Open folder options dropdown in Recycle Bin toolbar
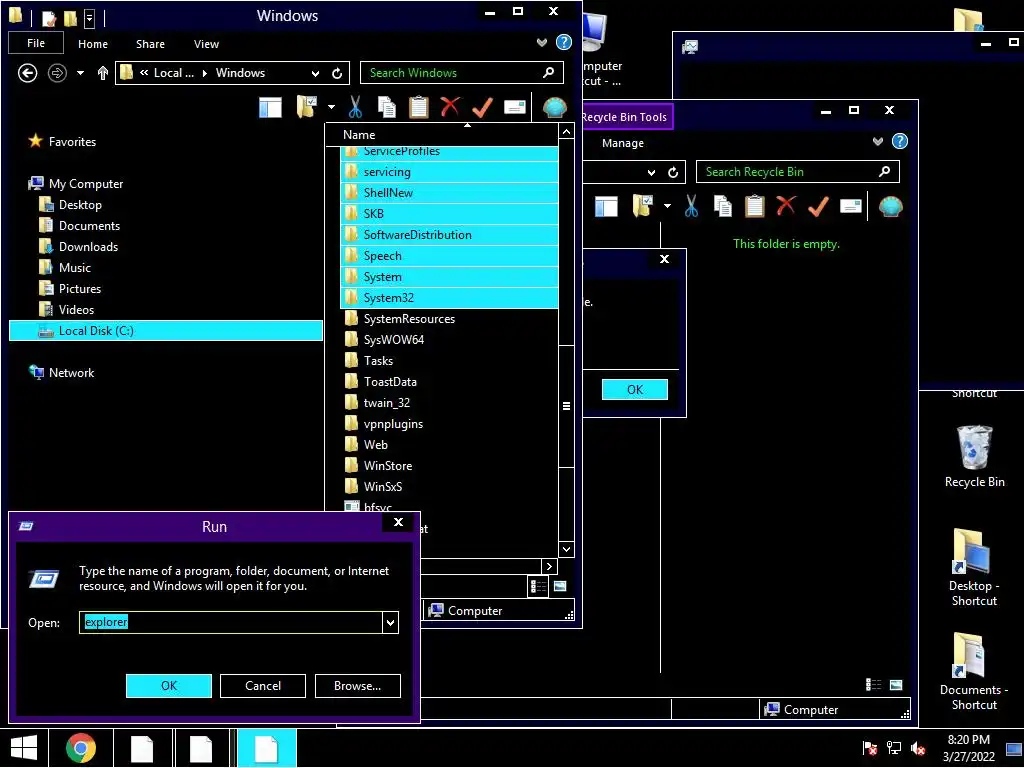The width and height of the screenshot is (1024, 768). [667, 206]
